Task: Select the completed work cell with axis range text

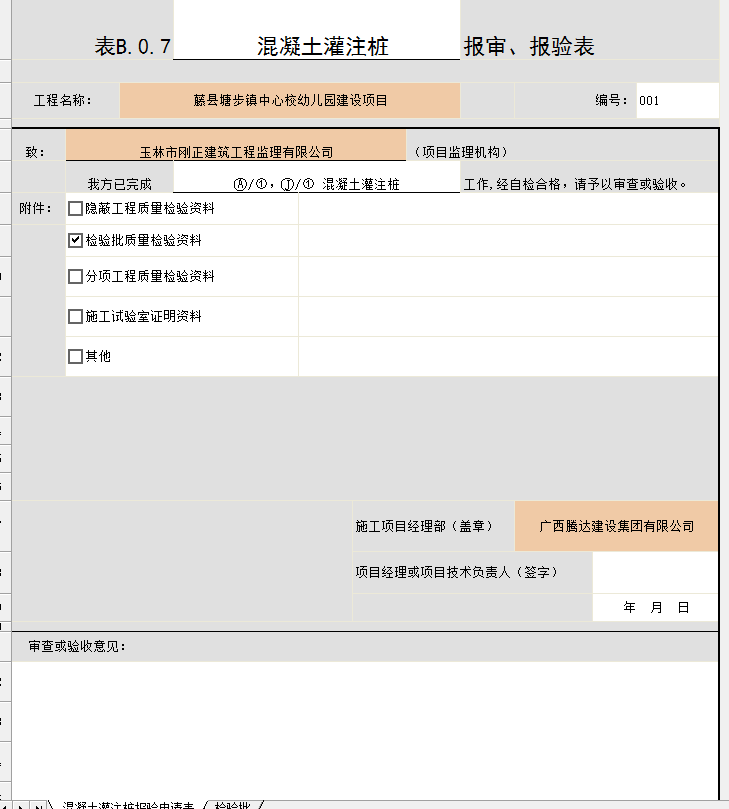Action: pos(316,184)
